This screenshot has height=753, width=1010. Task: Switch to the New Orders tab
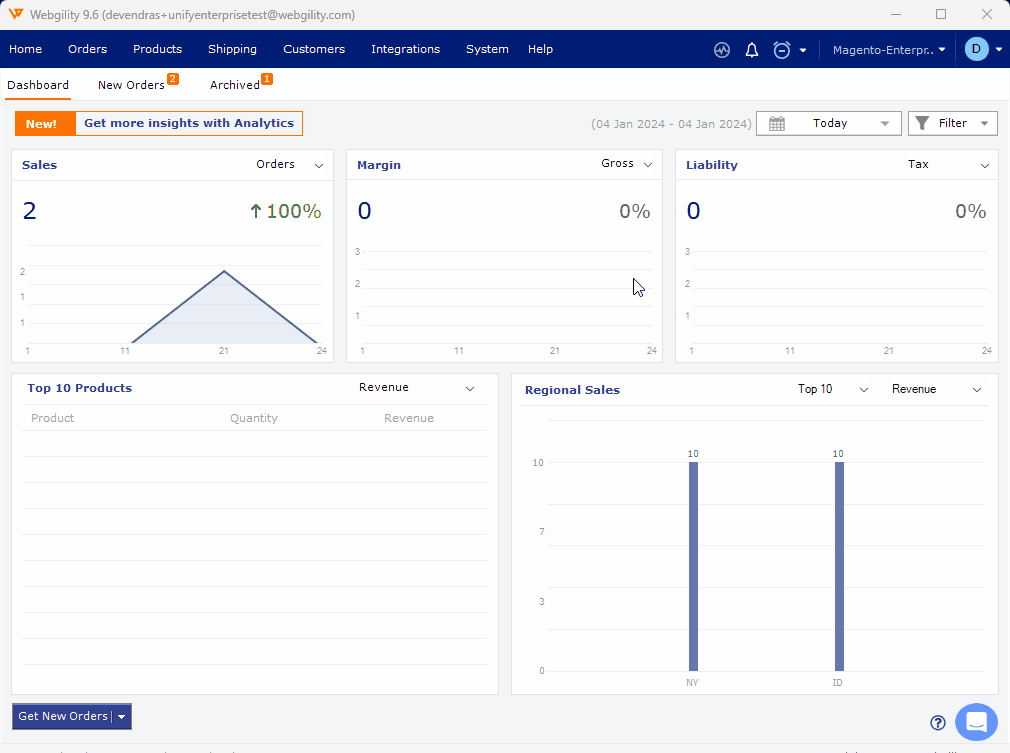point(131,85)
